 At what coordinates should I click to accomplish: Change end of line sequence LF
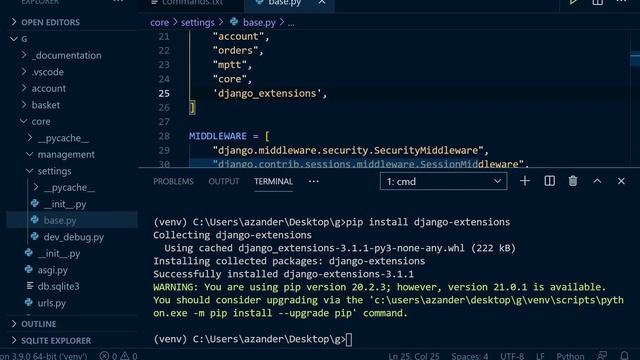(540, 356)
